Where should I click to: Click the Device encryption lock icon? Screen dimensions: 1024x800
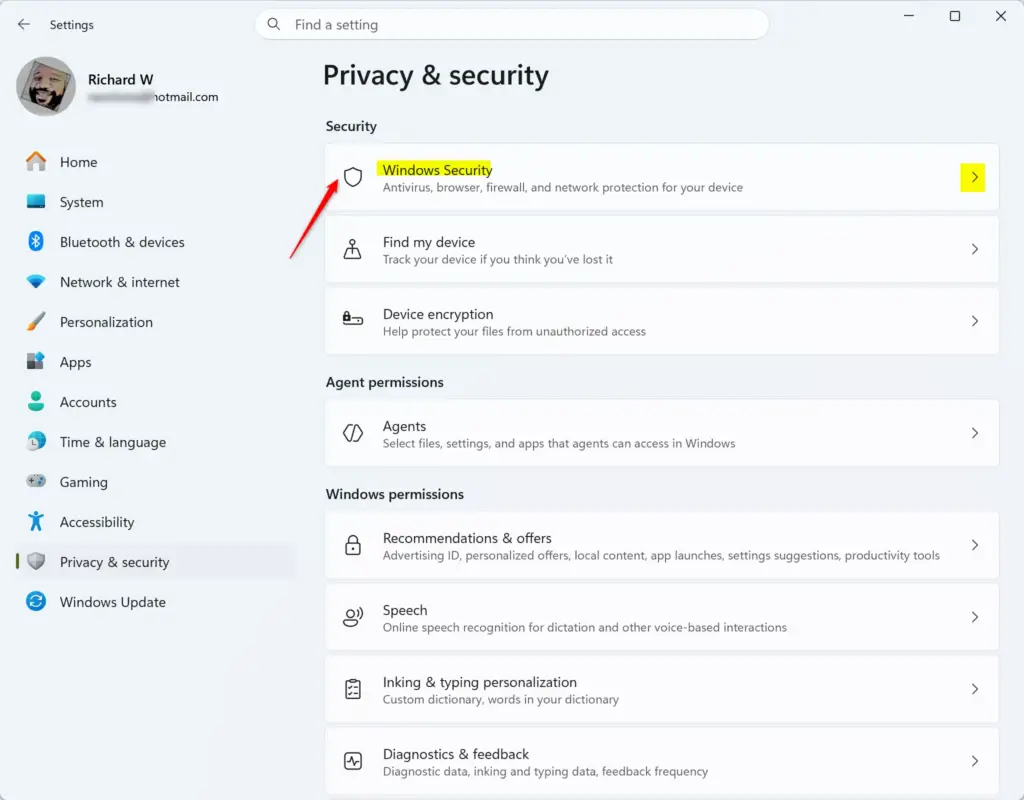point(353,319)
